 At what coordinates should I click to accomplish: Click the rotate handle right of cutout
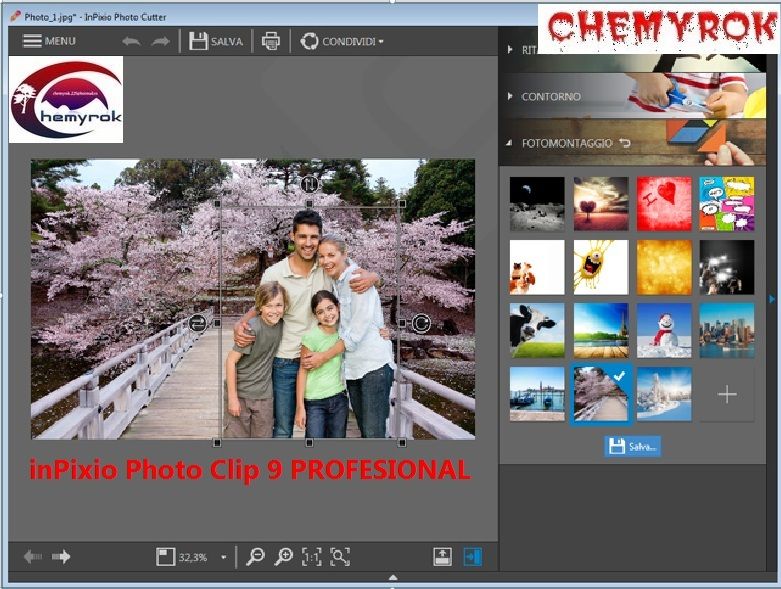pyautogui.click(x=421, y=324)
